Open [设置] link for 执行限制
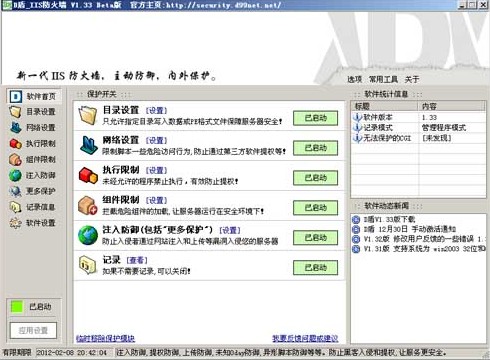The height and width of the screenshot is (360, 490). pos(156,170)
